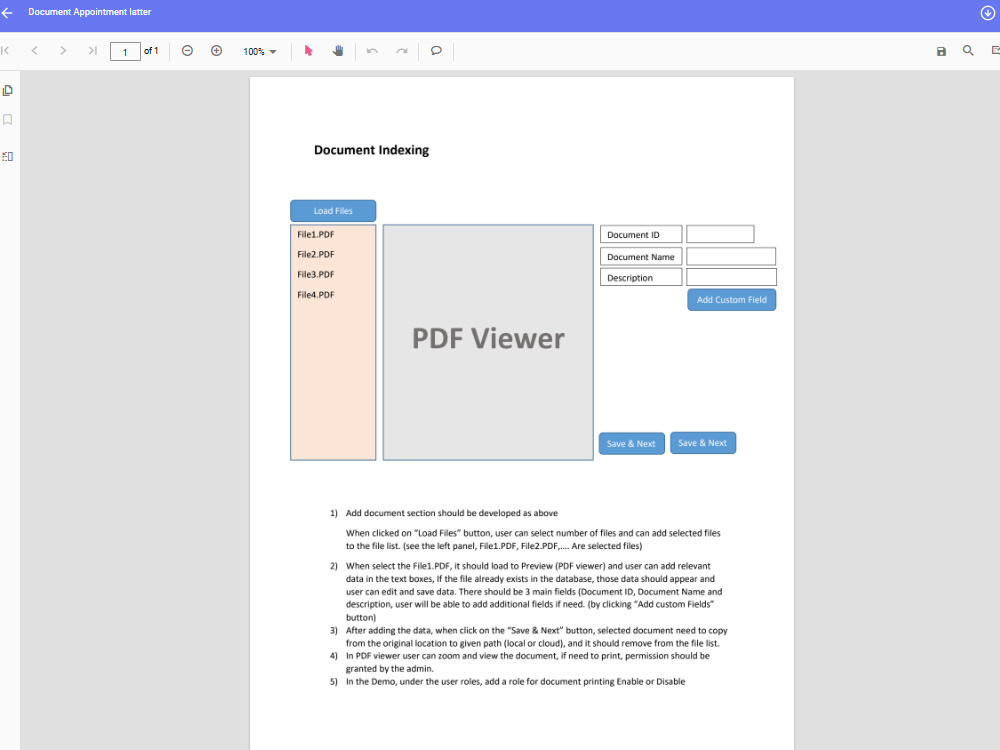Screen dimensions: 1000x750
Task: Jump to first page
Action: tap(5, 50)
